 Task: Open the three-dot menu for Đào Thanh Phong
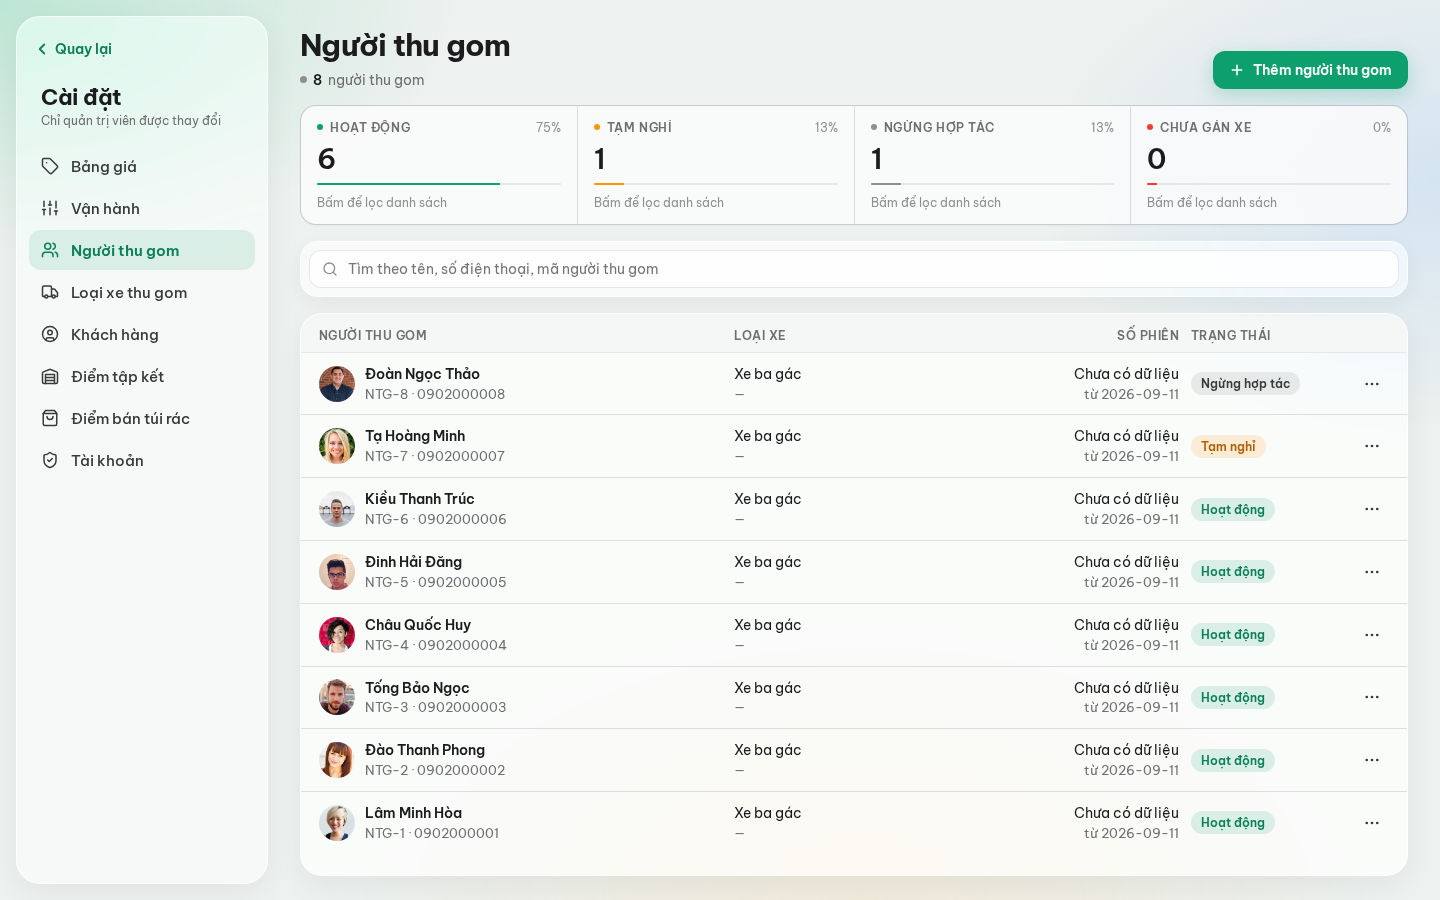(1372, 760)
